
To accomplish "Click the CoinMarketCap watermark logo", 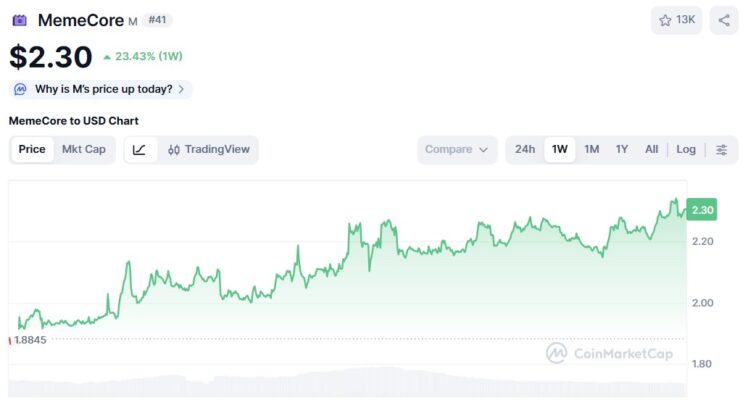I will [x=556, y=353].
